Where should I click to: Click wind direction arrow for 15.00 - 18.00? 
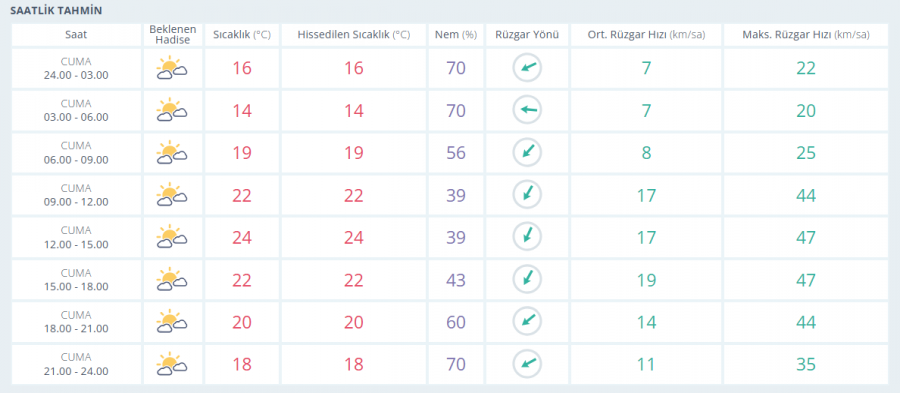[x=527, y=279]
